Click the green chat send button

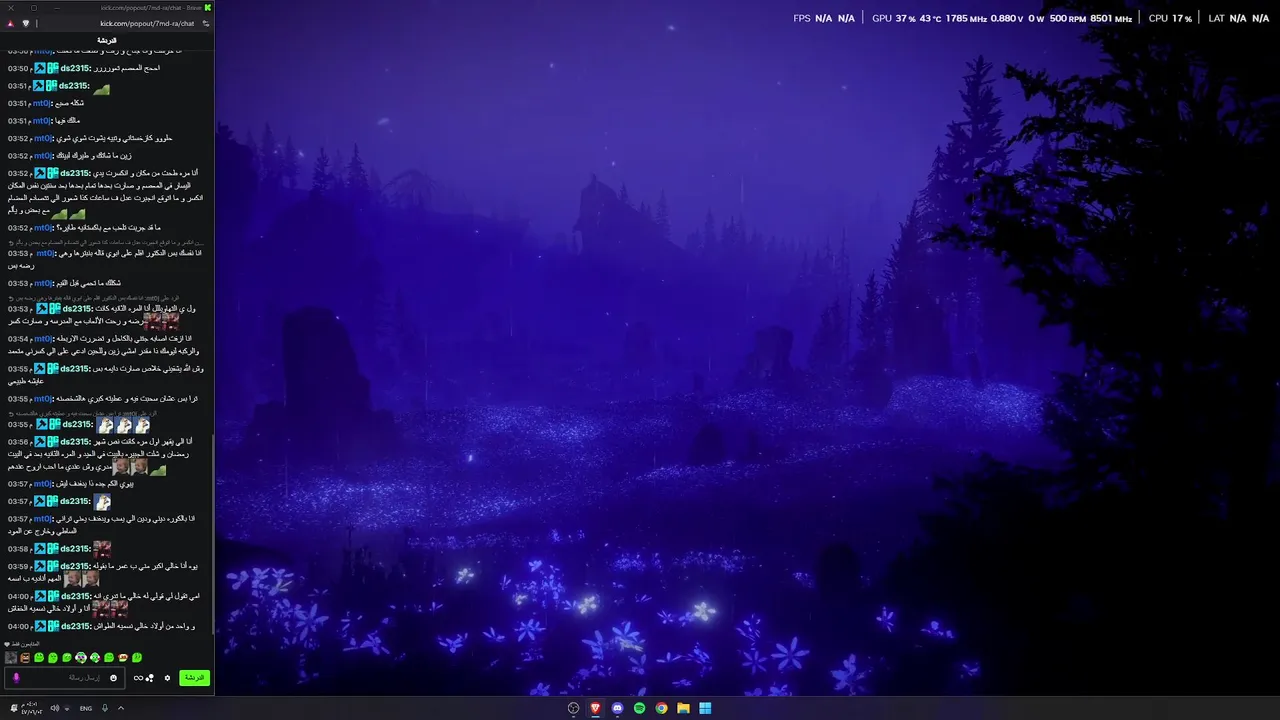point(195,678)
